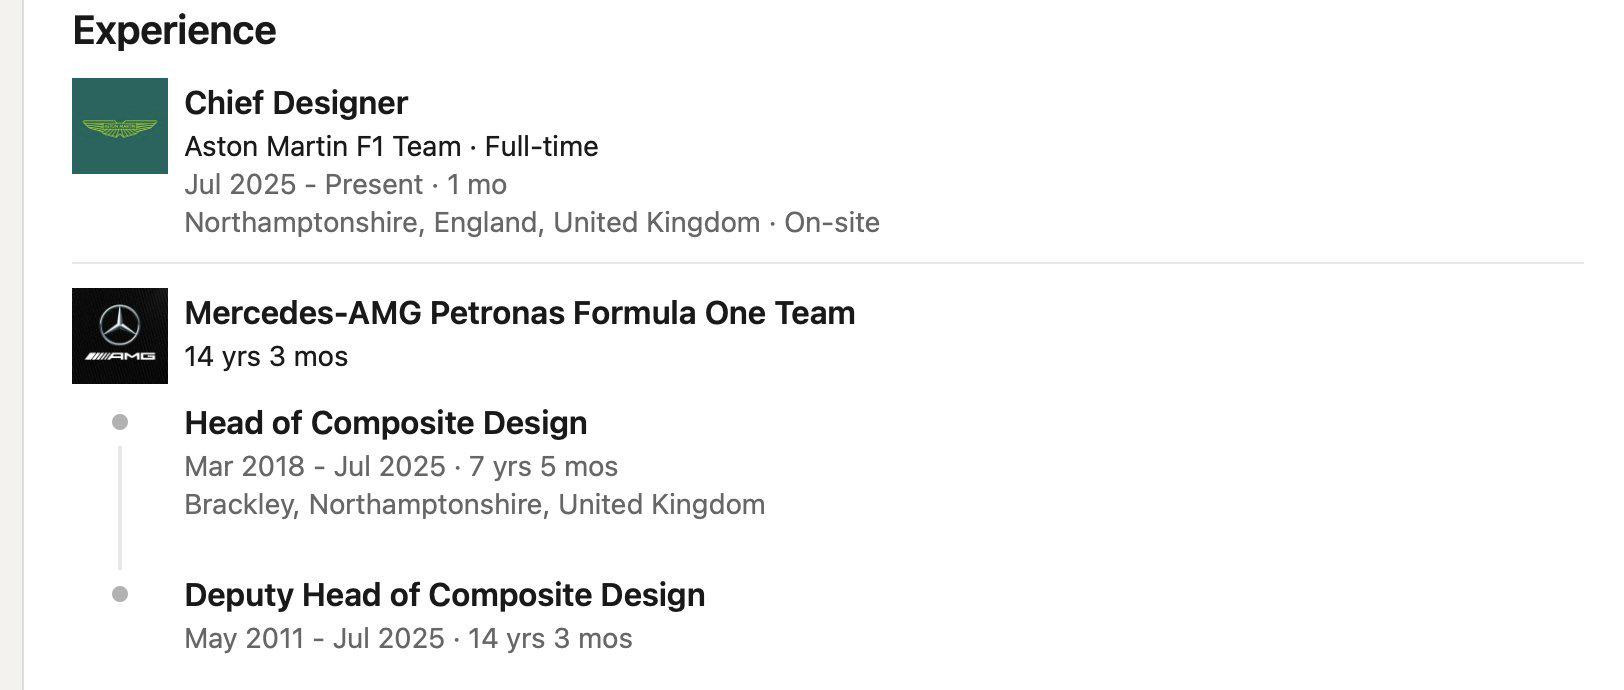The height and width of the screenshot is (690, 1624).
Task: Click the Aston Martin F1 Team · Full-time line
Action: pyautogui.click(x=391, y=147)
